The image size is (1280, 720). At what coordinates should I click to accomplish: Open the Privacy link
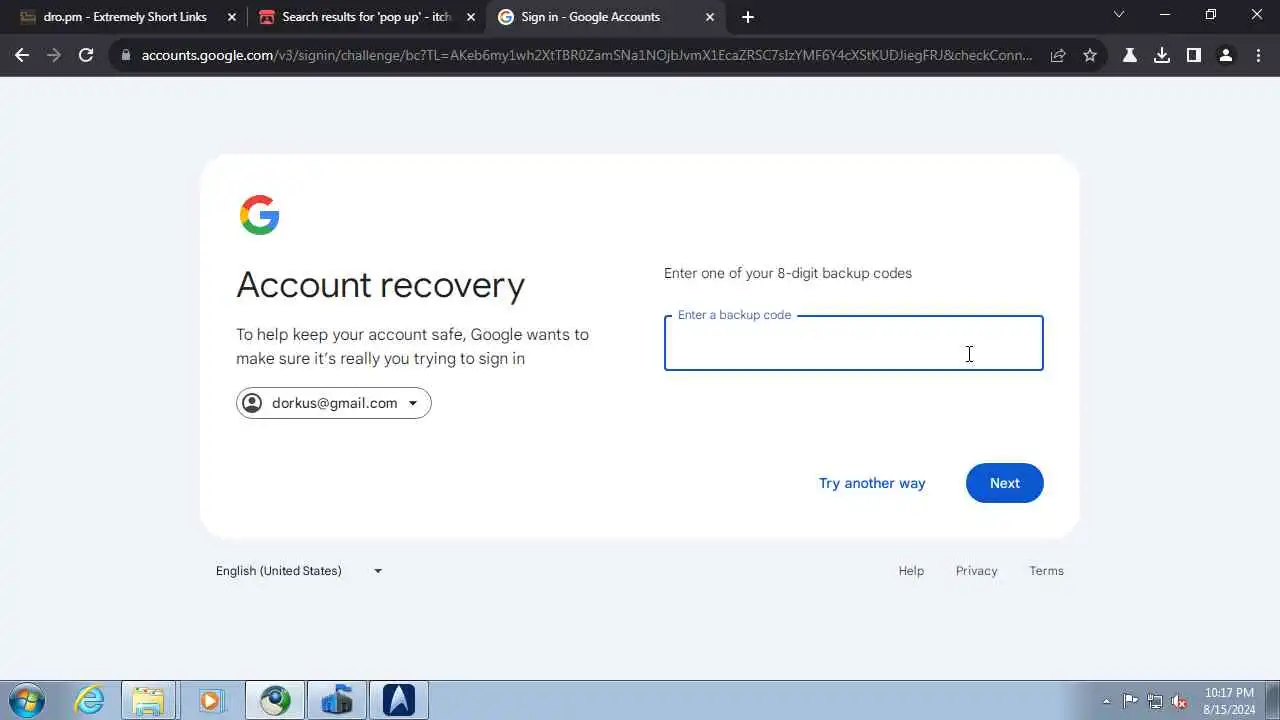click(x=976, y=571)
